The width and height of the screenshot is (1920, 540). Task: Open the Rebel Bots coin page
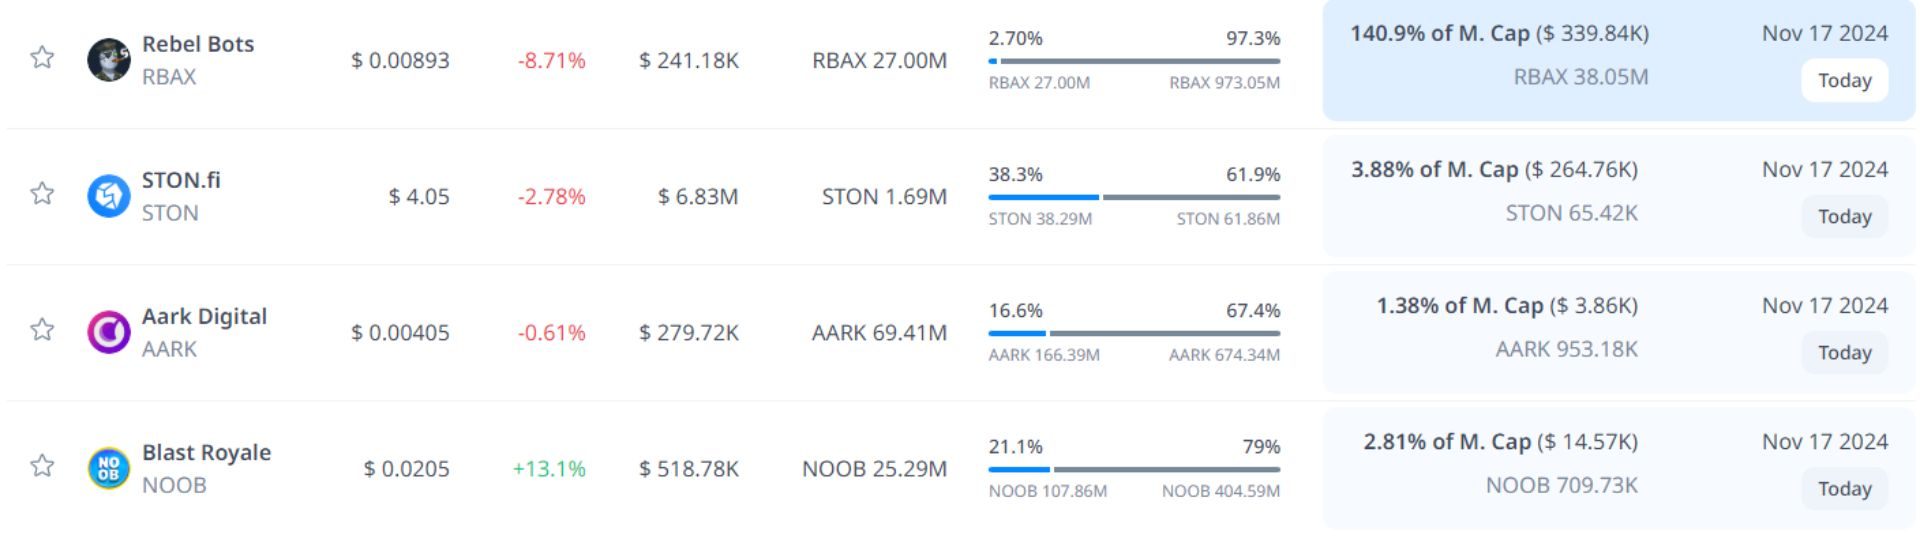pos(198,44)
